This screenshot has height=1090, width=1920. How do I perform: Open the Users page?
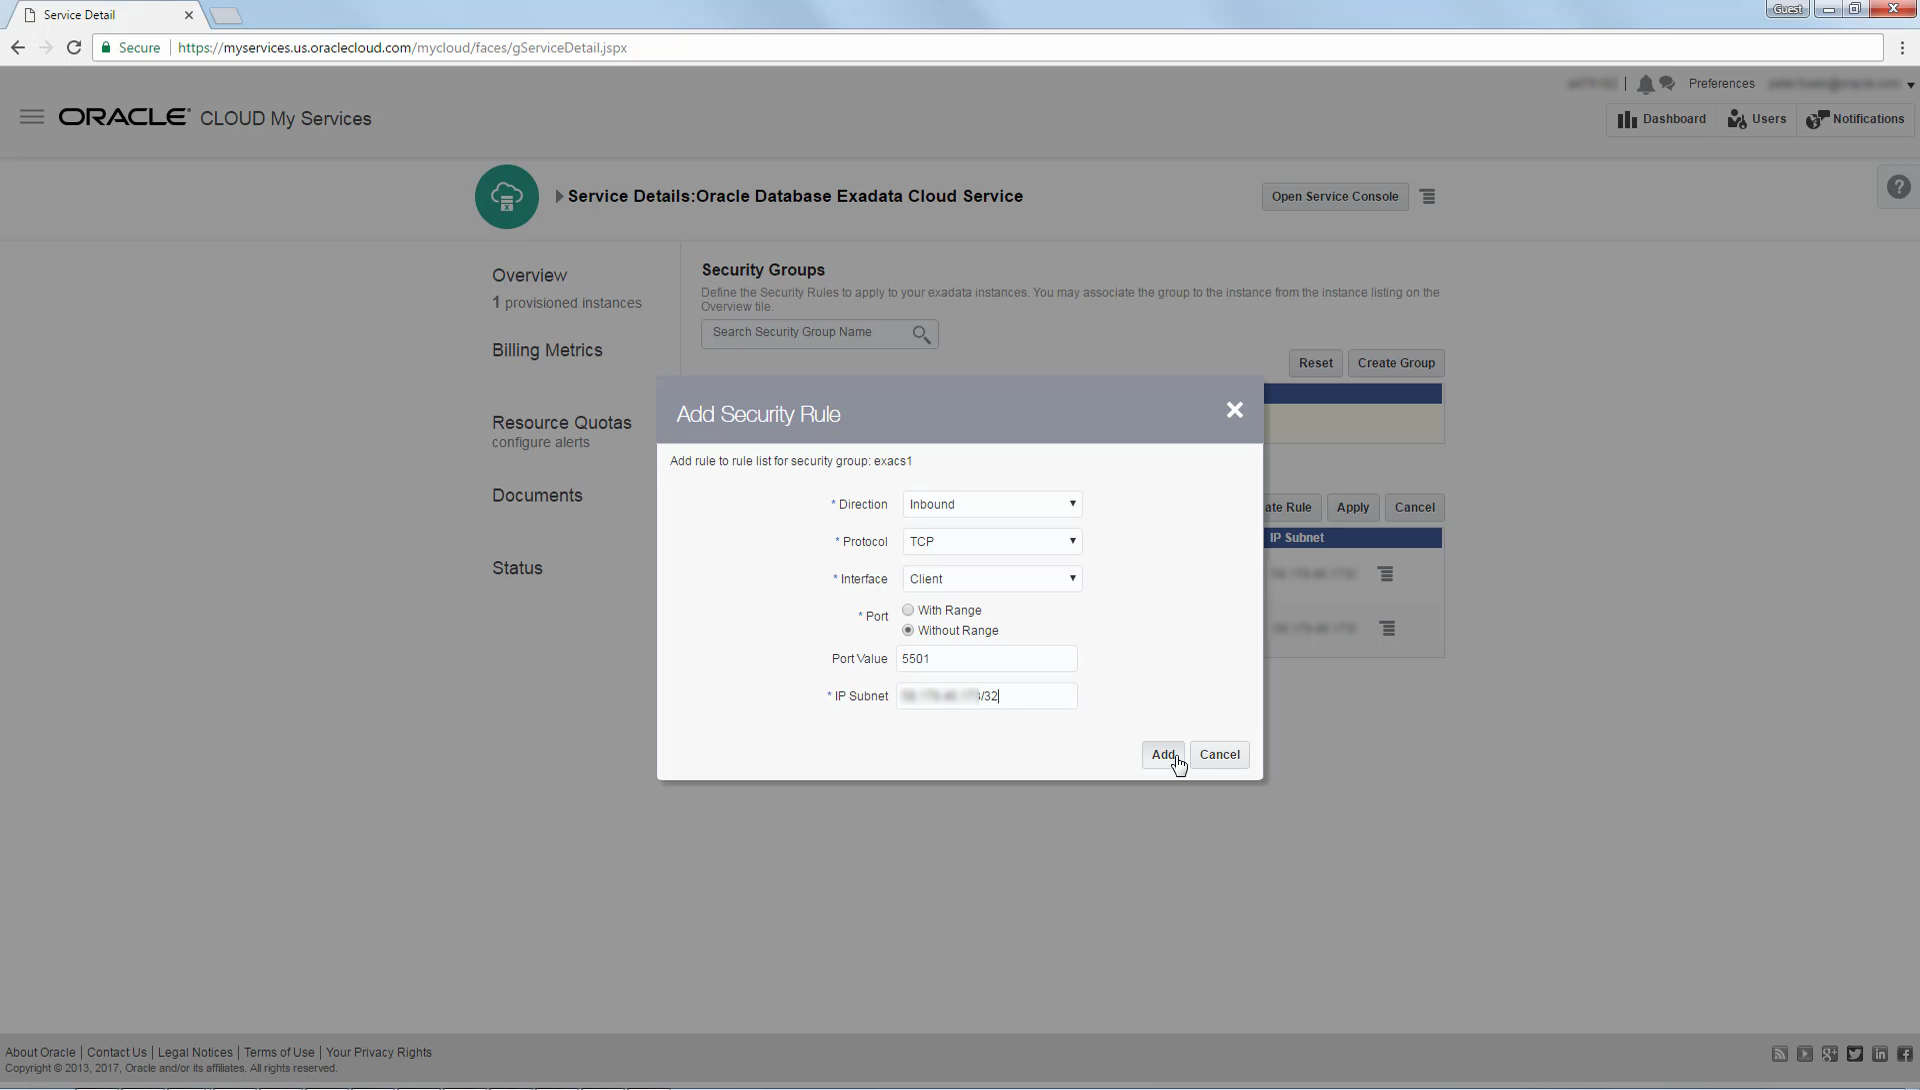tap(1757, 119)
